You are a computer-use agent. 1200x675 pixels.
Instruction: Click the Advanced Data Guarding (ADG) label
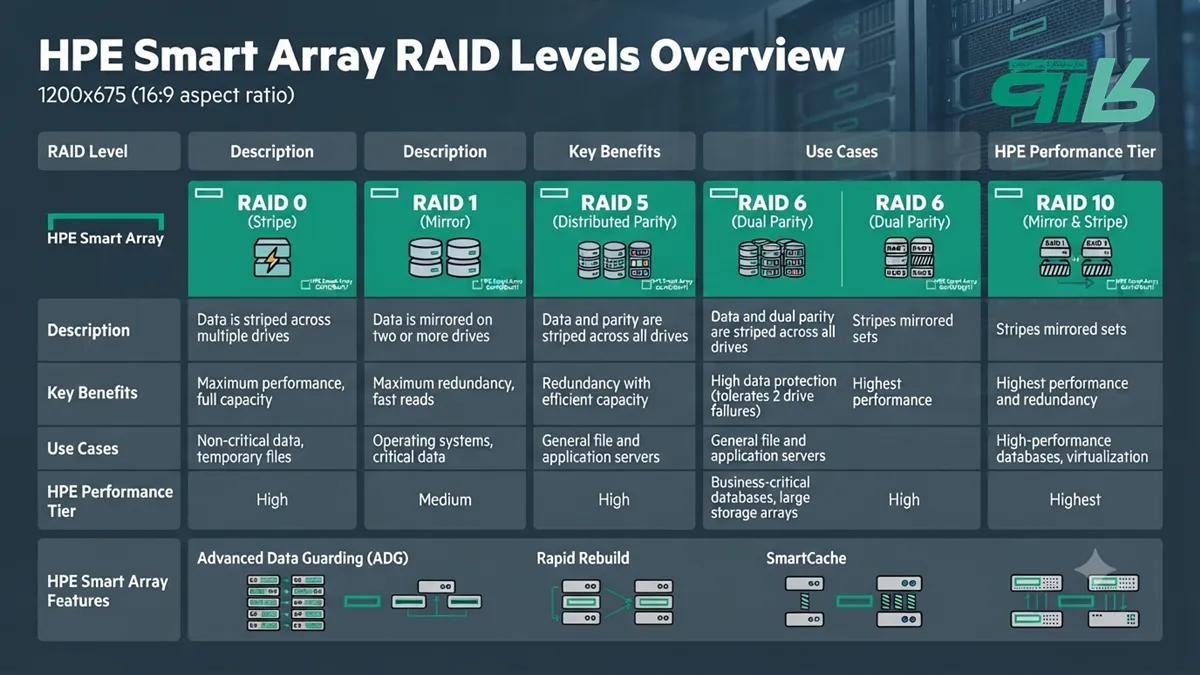coord(303,558)
